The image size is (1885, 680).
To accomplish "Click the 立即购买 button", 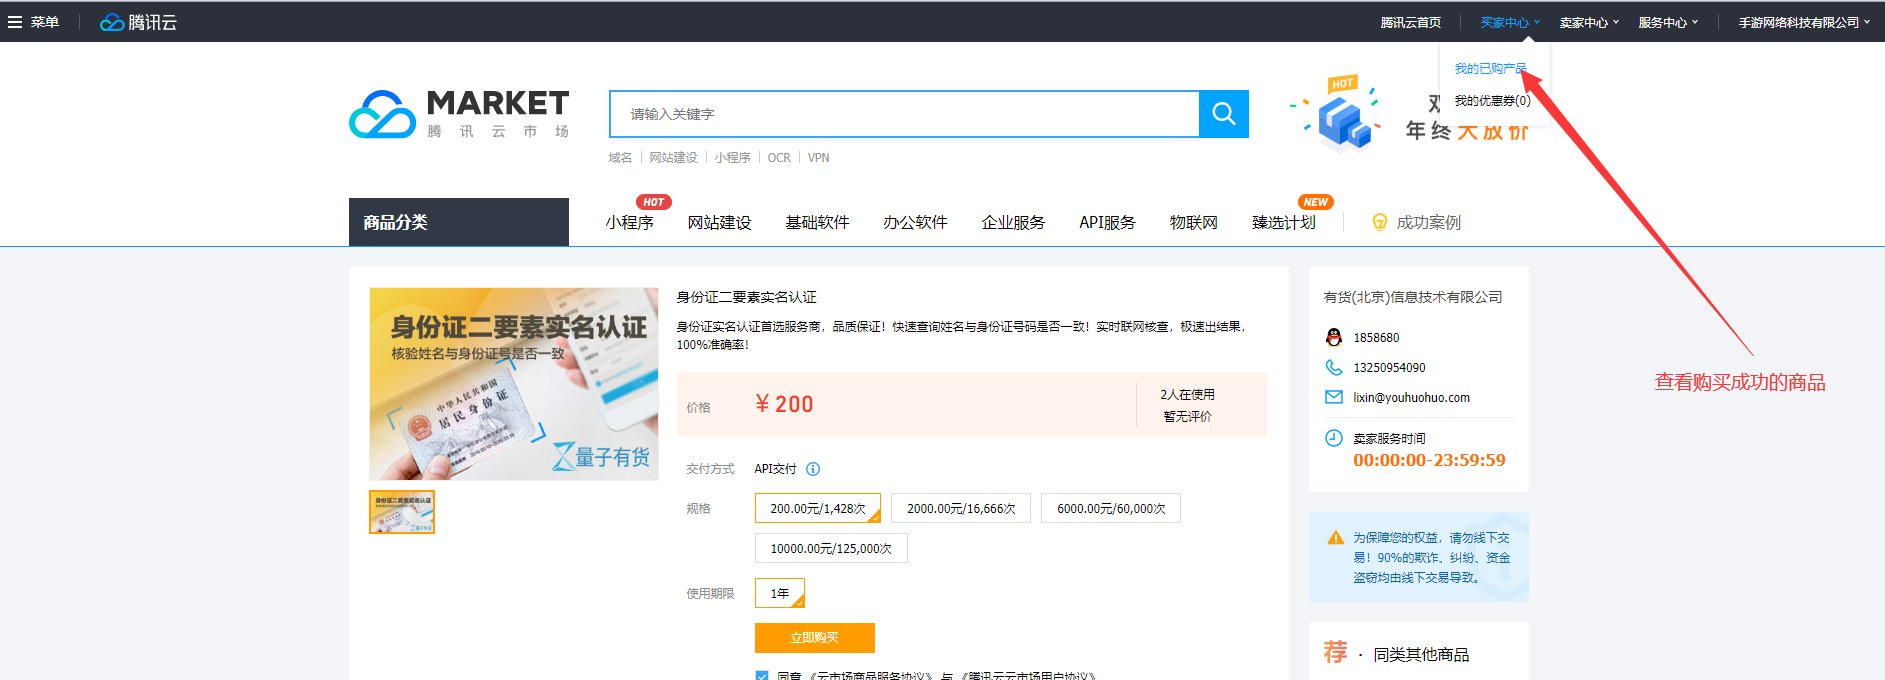I will (815, 637).
